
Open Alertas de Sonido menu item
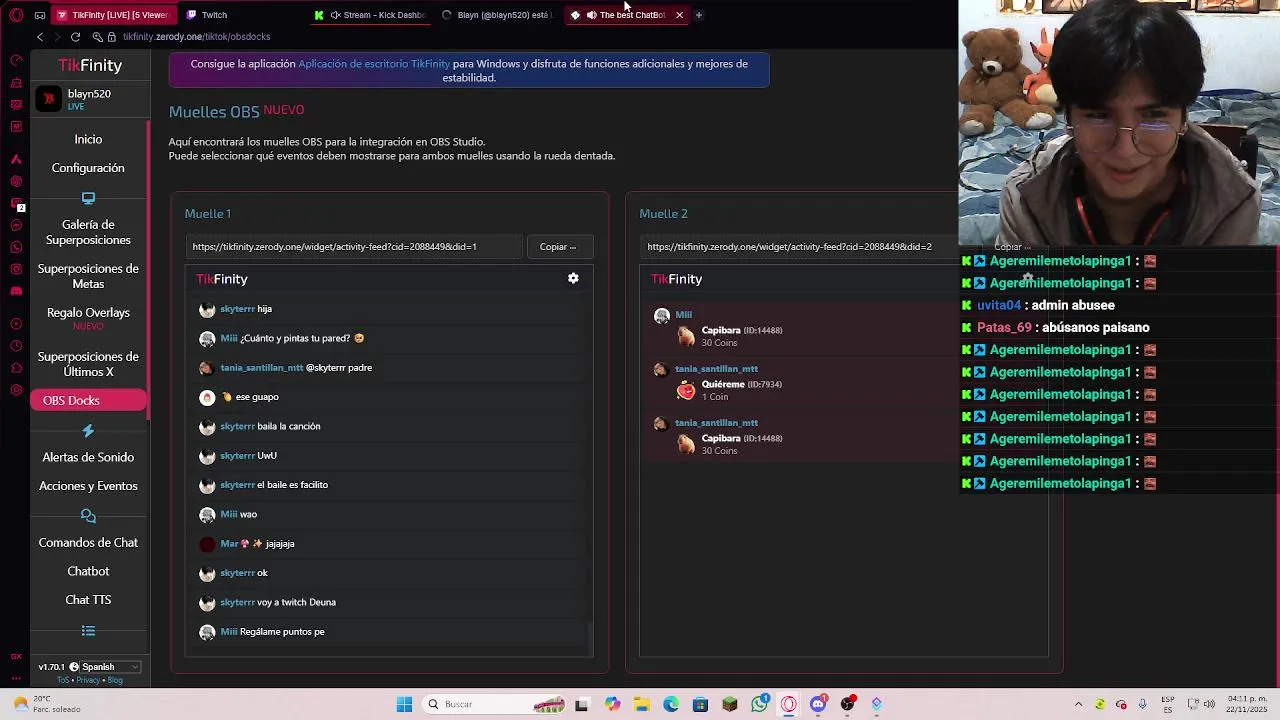coord(88,457)
